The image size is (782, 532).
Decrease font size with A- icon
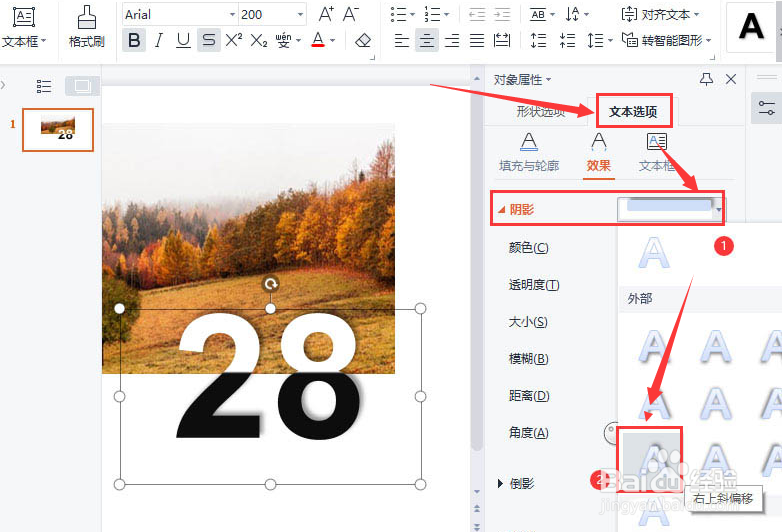click(351, 14)
